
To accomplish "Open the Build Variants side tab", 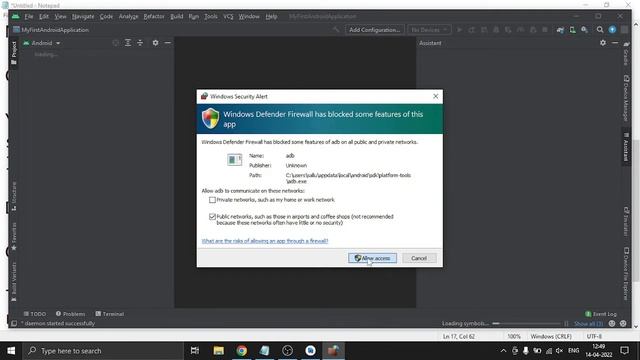I will pyautogui.click(x=14, y=282).
